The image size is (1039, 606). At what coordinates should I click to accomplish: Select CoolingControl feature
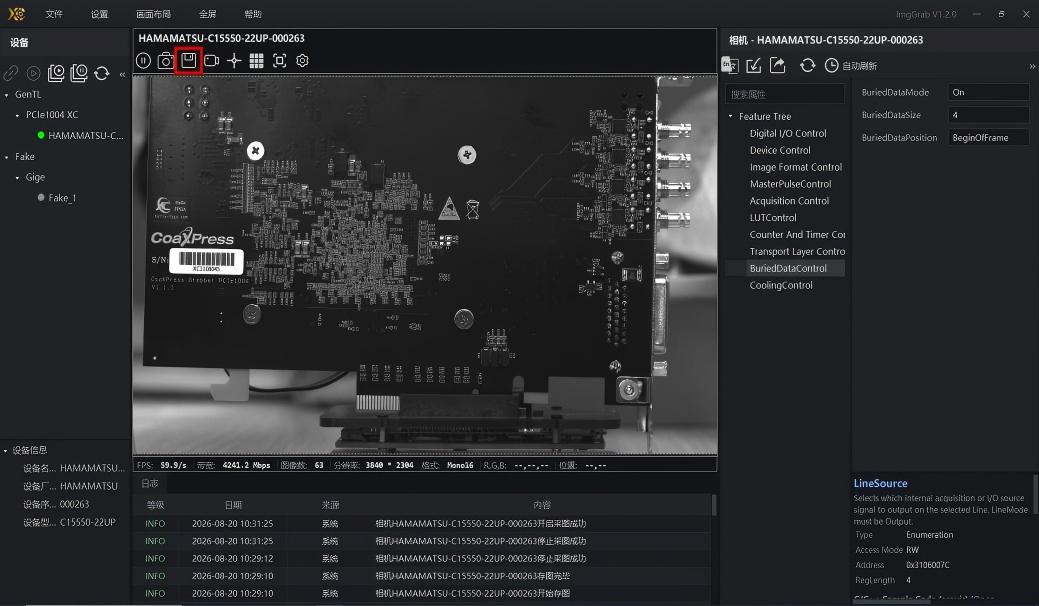tap(781, 285)
